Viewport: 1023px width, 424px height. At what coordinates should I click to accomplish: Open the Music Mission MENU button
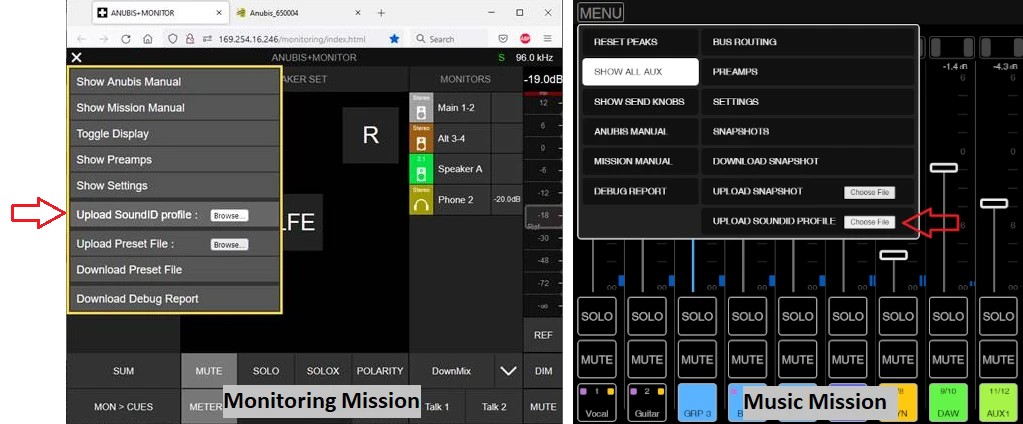pos(600,12)
